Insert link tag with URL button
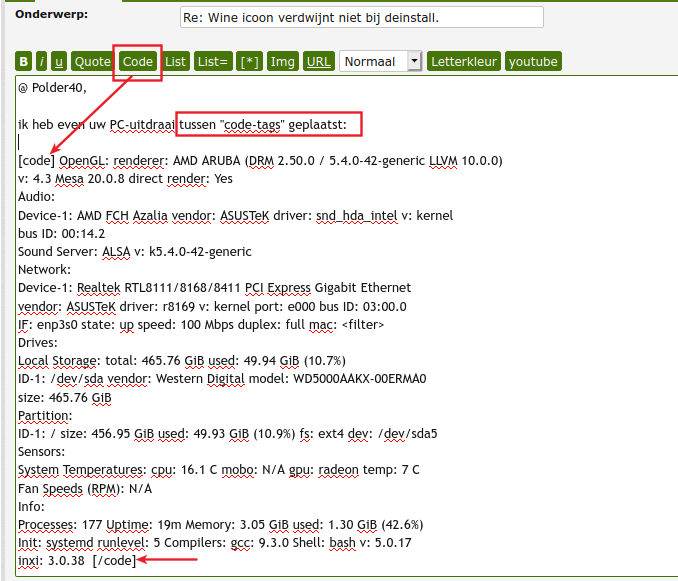678x581 pixels. [319, 61]
